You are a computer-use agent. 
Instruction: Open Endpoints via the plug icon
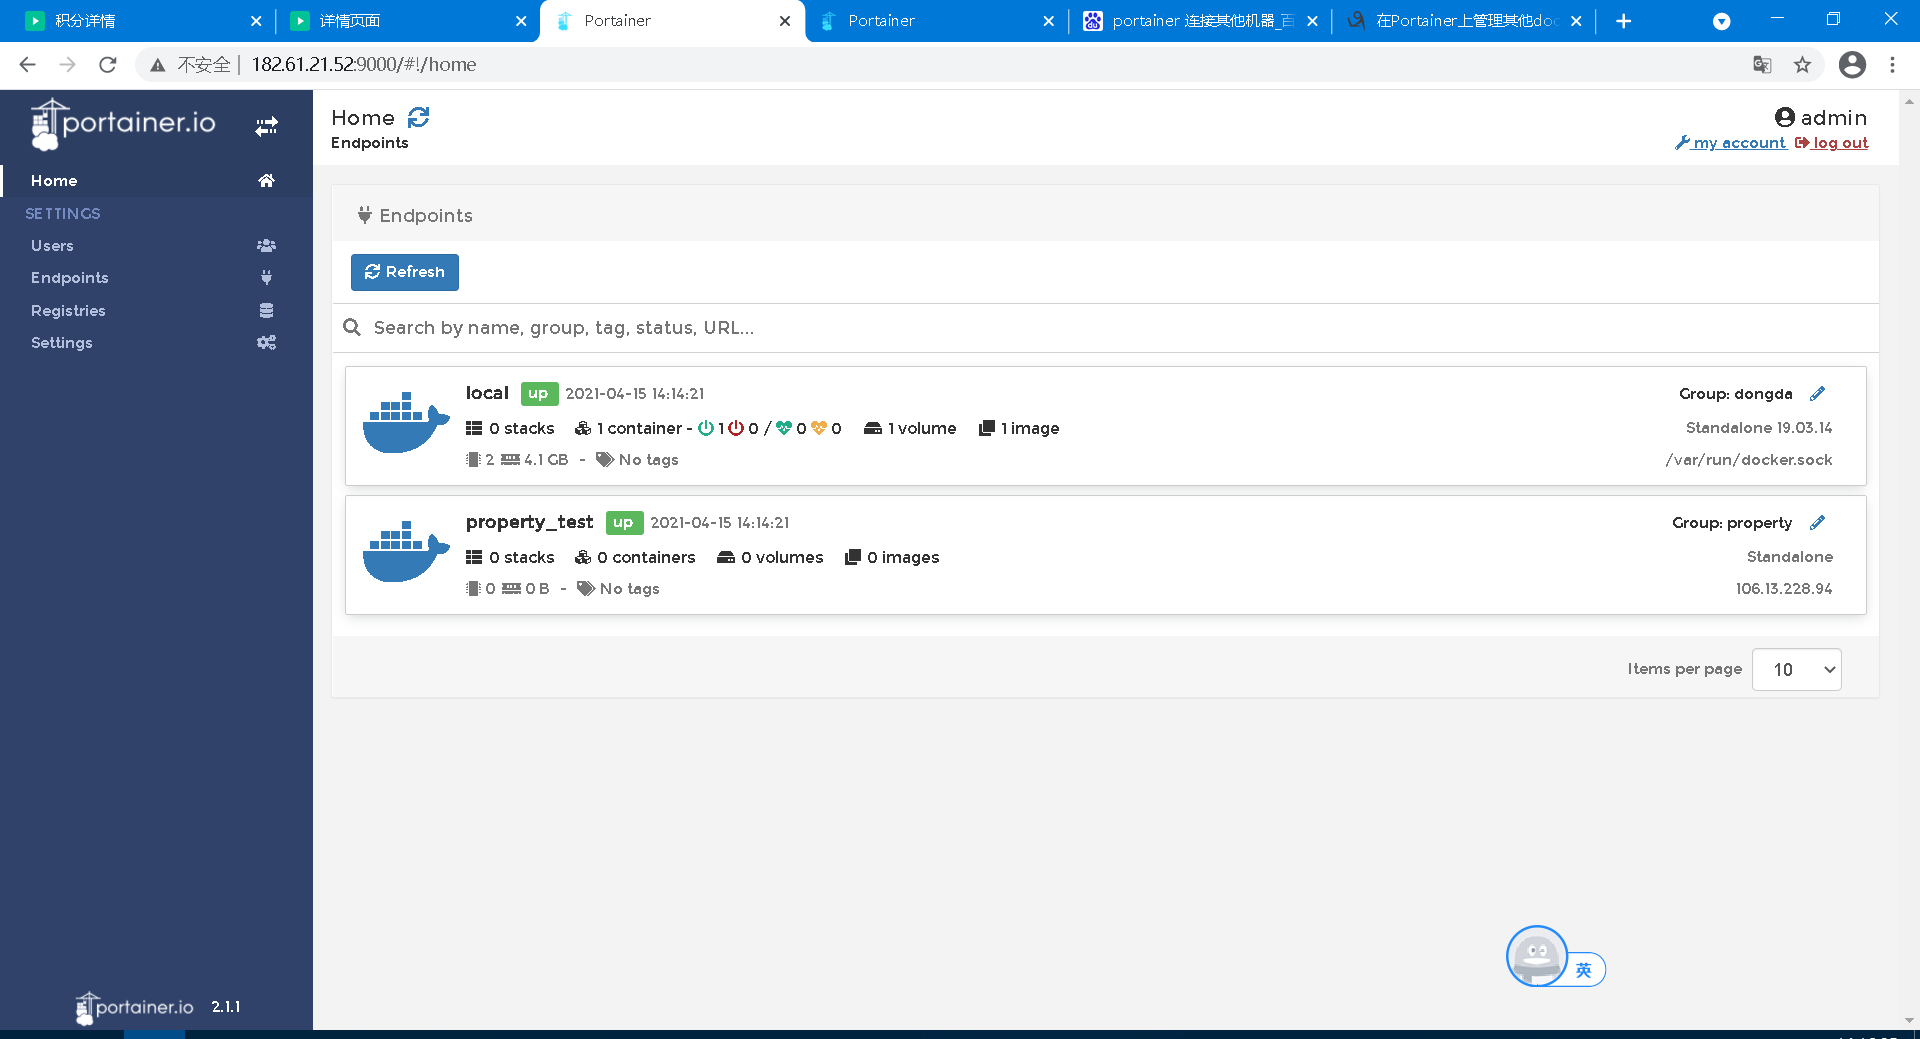(x=266, y=277)
